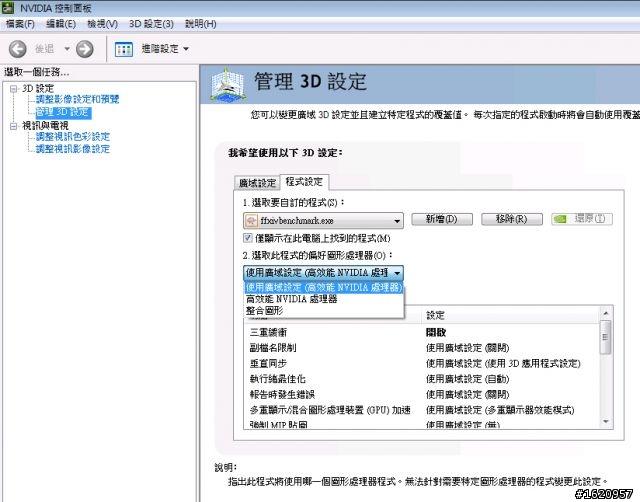Select 調整視訊影像設定 in the tree
This screenshot has width=640, height=502.
tap(73, 149)
